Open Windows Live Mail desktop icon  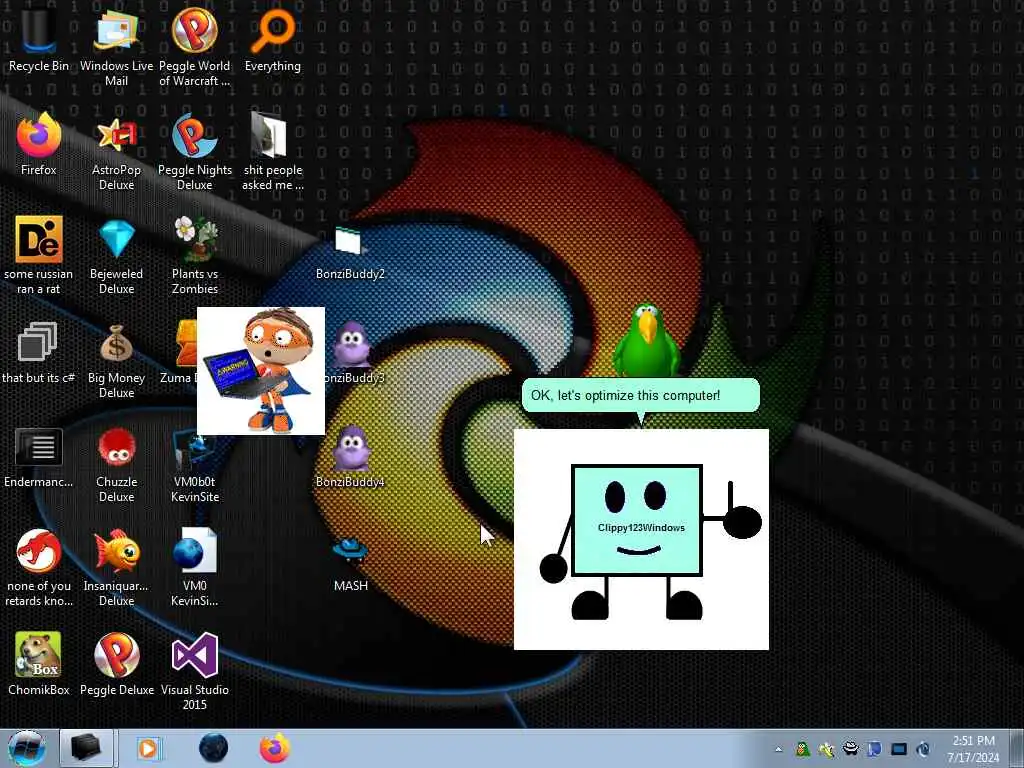point(116,46)
